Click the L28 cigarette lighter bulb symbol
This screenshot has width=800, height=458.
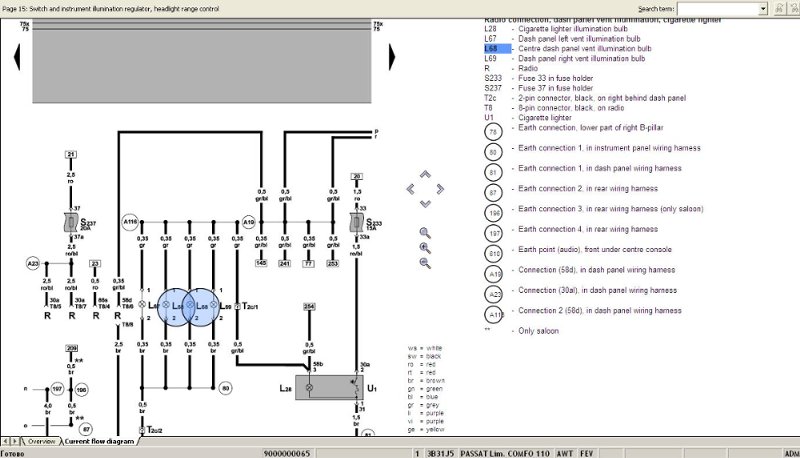[x=309, y=388]
